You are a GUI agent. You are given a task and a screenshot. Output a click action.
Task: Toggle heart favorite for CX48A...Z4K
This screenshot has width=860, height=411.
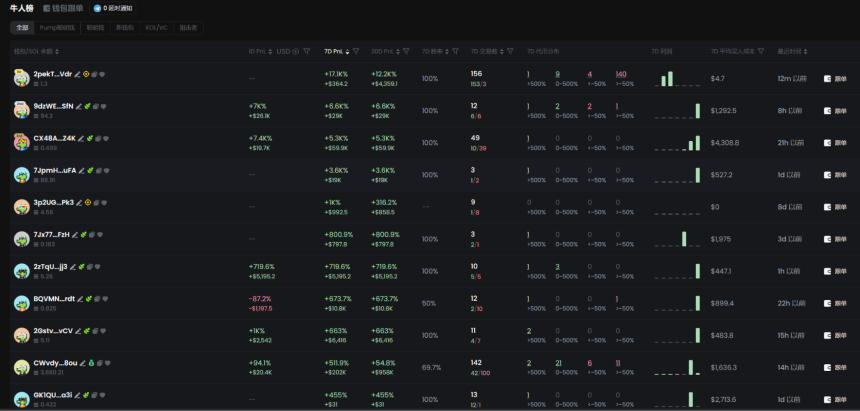pyautogui.click(x=106, y=139)
